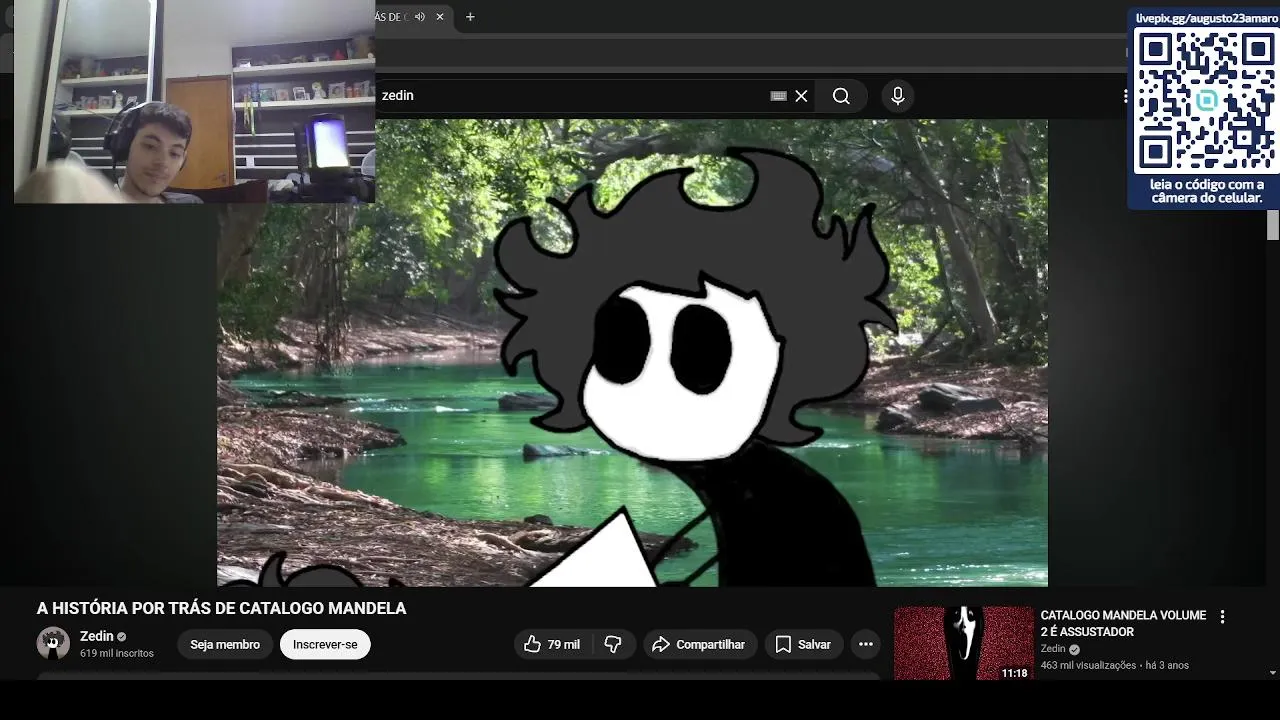Open Zedin channel name link
Image resolution: width=1280 pixels, height=720 pixels.
point(97,636)
